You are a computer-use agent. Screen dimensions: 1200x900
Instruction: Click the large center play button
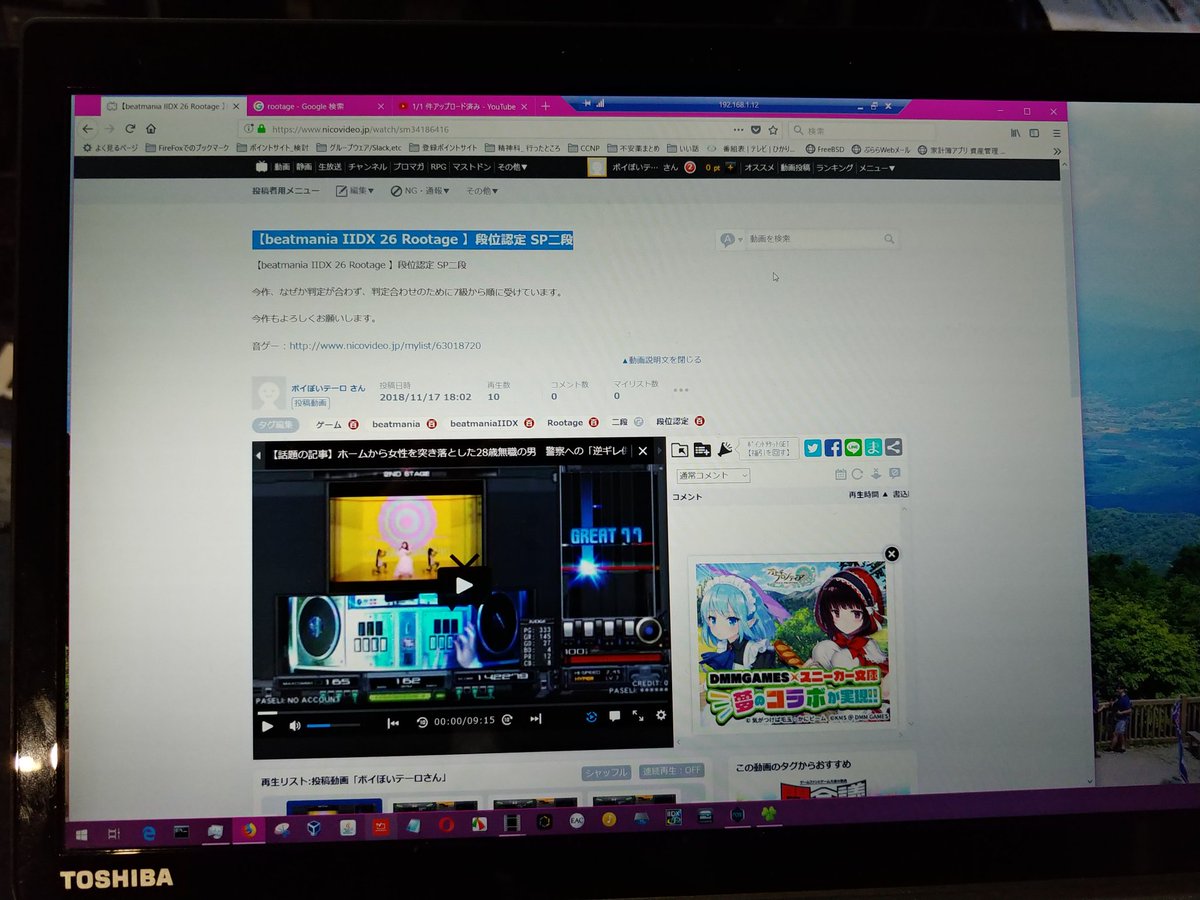tap(463, 586)
